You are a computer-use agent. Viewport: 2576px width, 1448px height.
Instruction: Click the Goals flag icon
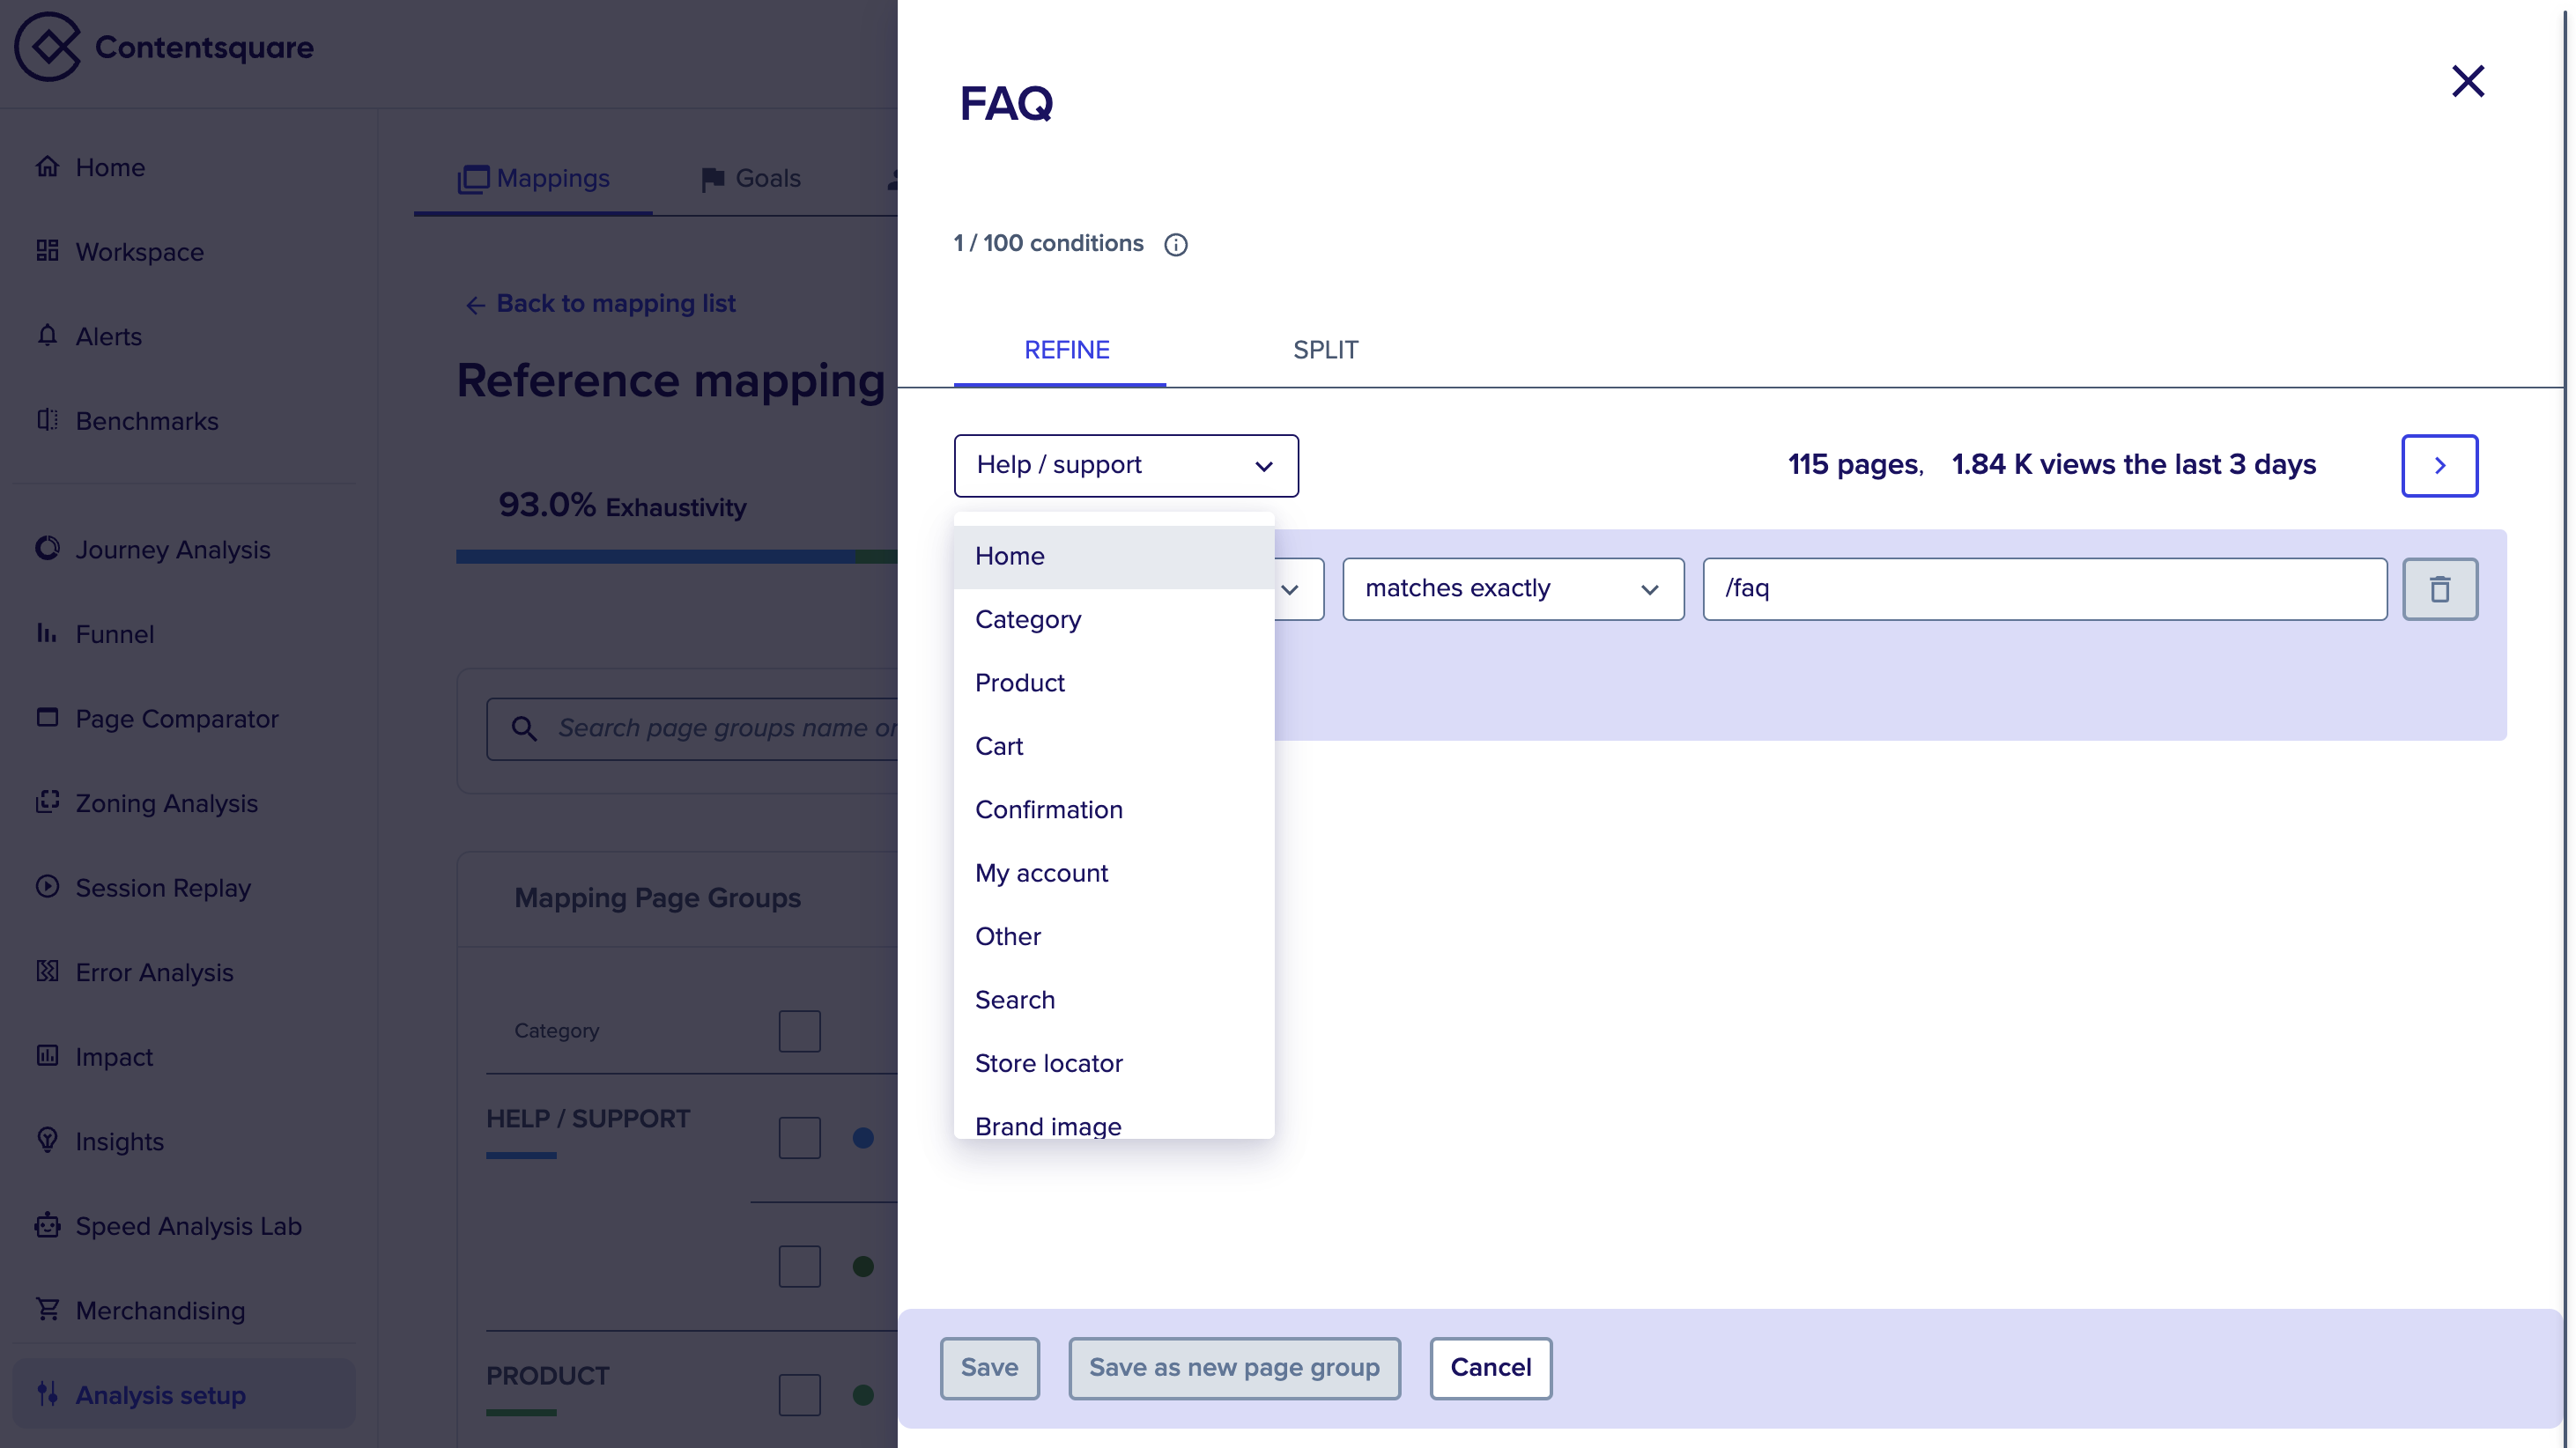(x=713, y=179)
